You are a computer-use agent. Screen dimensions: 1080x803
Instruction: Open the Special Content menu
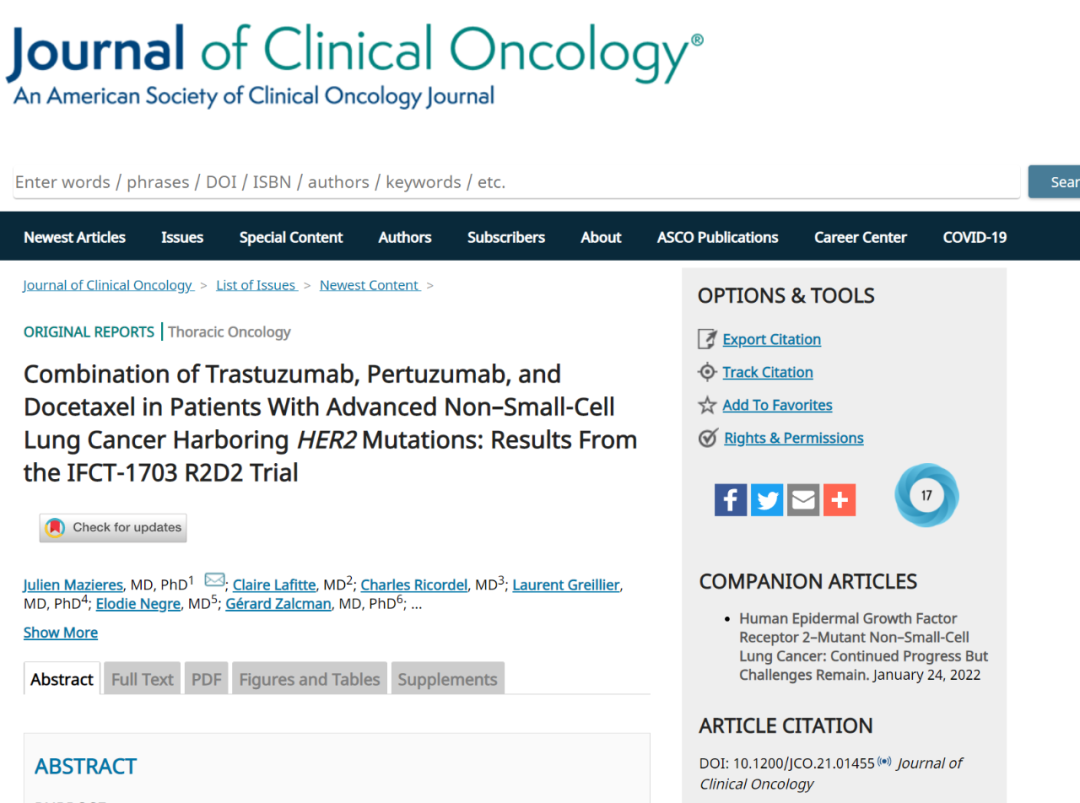click(x=291, y=237)
